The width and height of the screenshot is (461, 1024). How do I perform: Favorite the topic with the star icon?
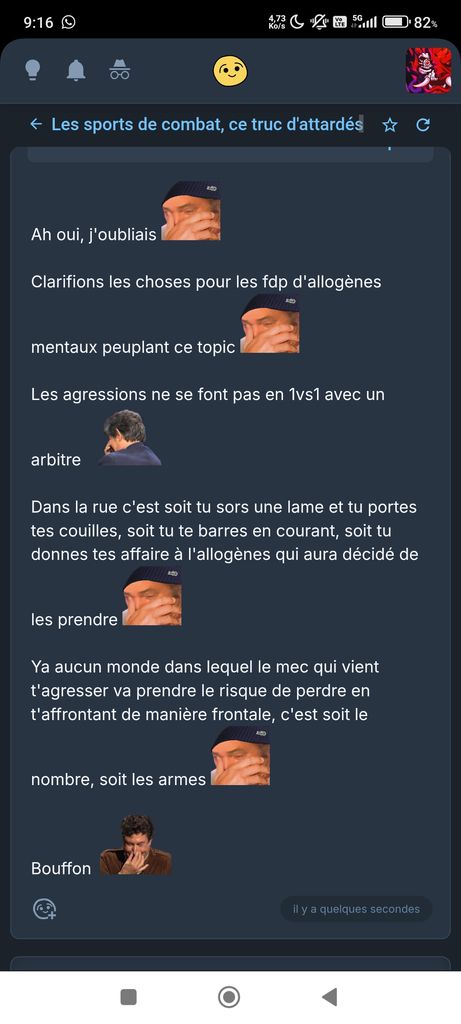390,125
